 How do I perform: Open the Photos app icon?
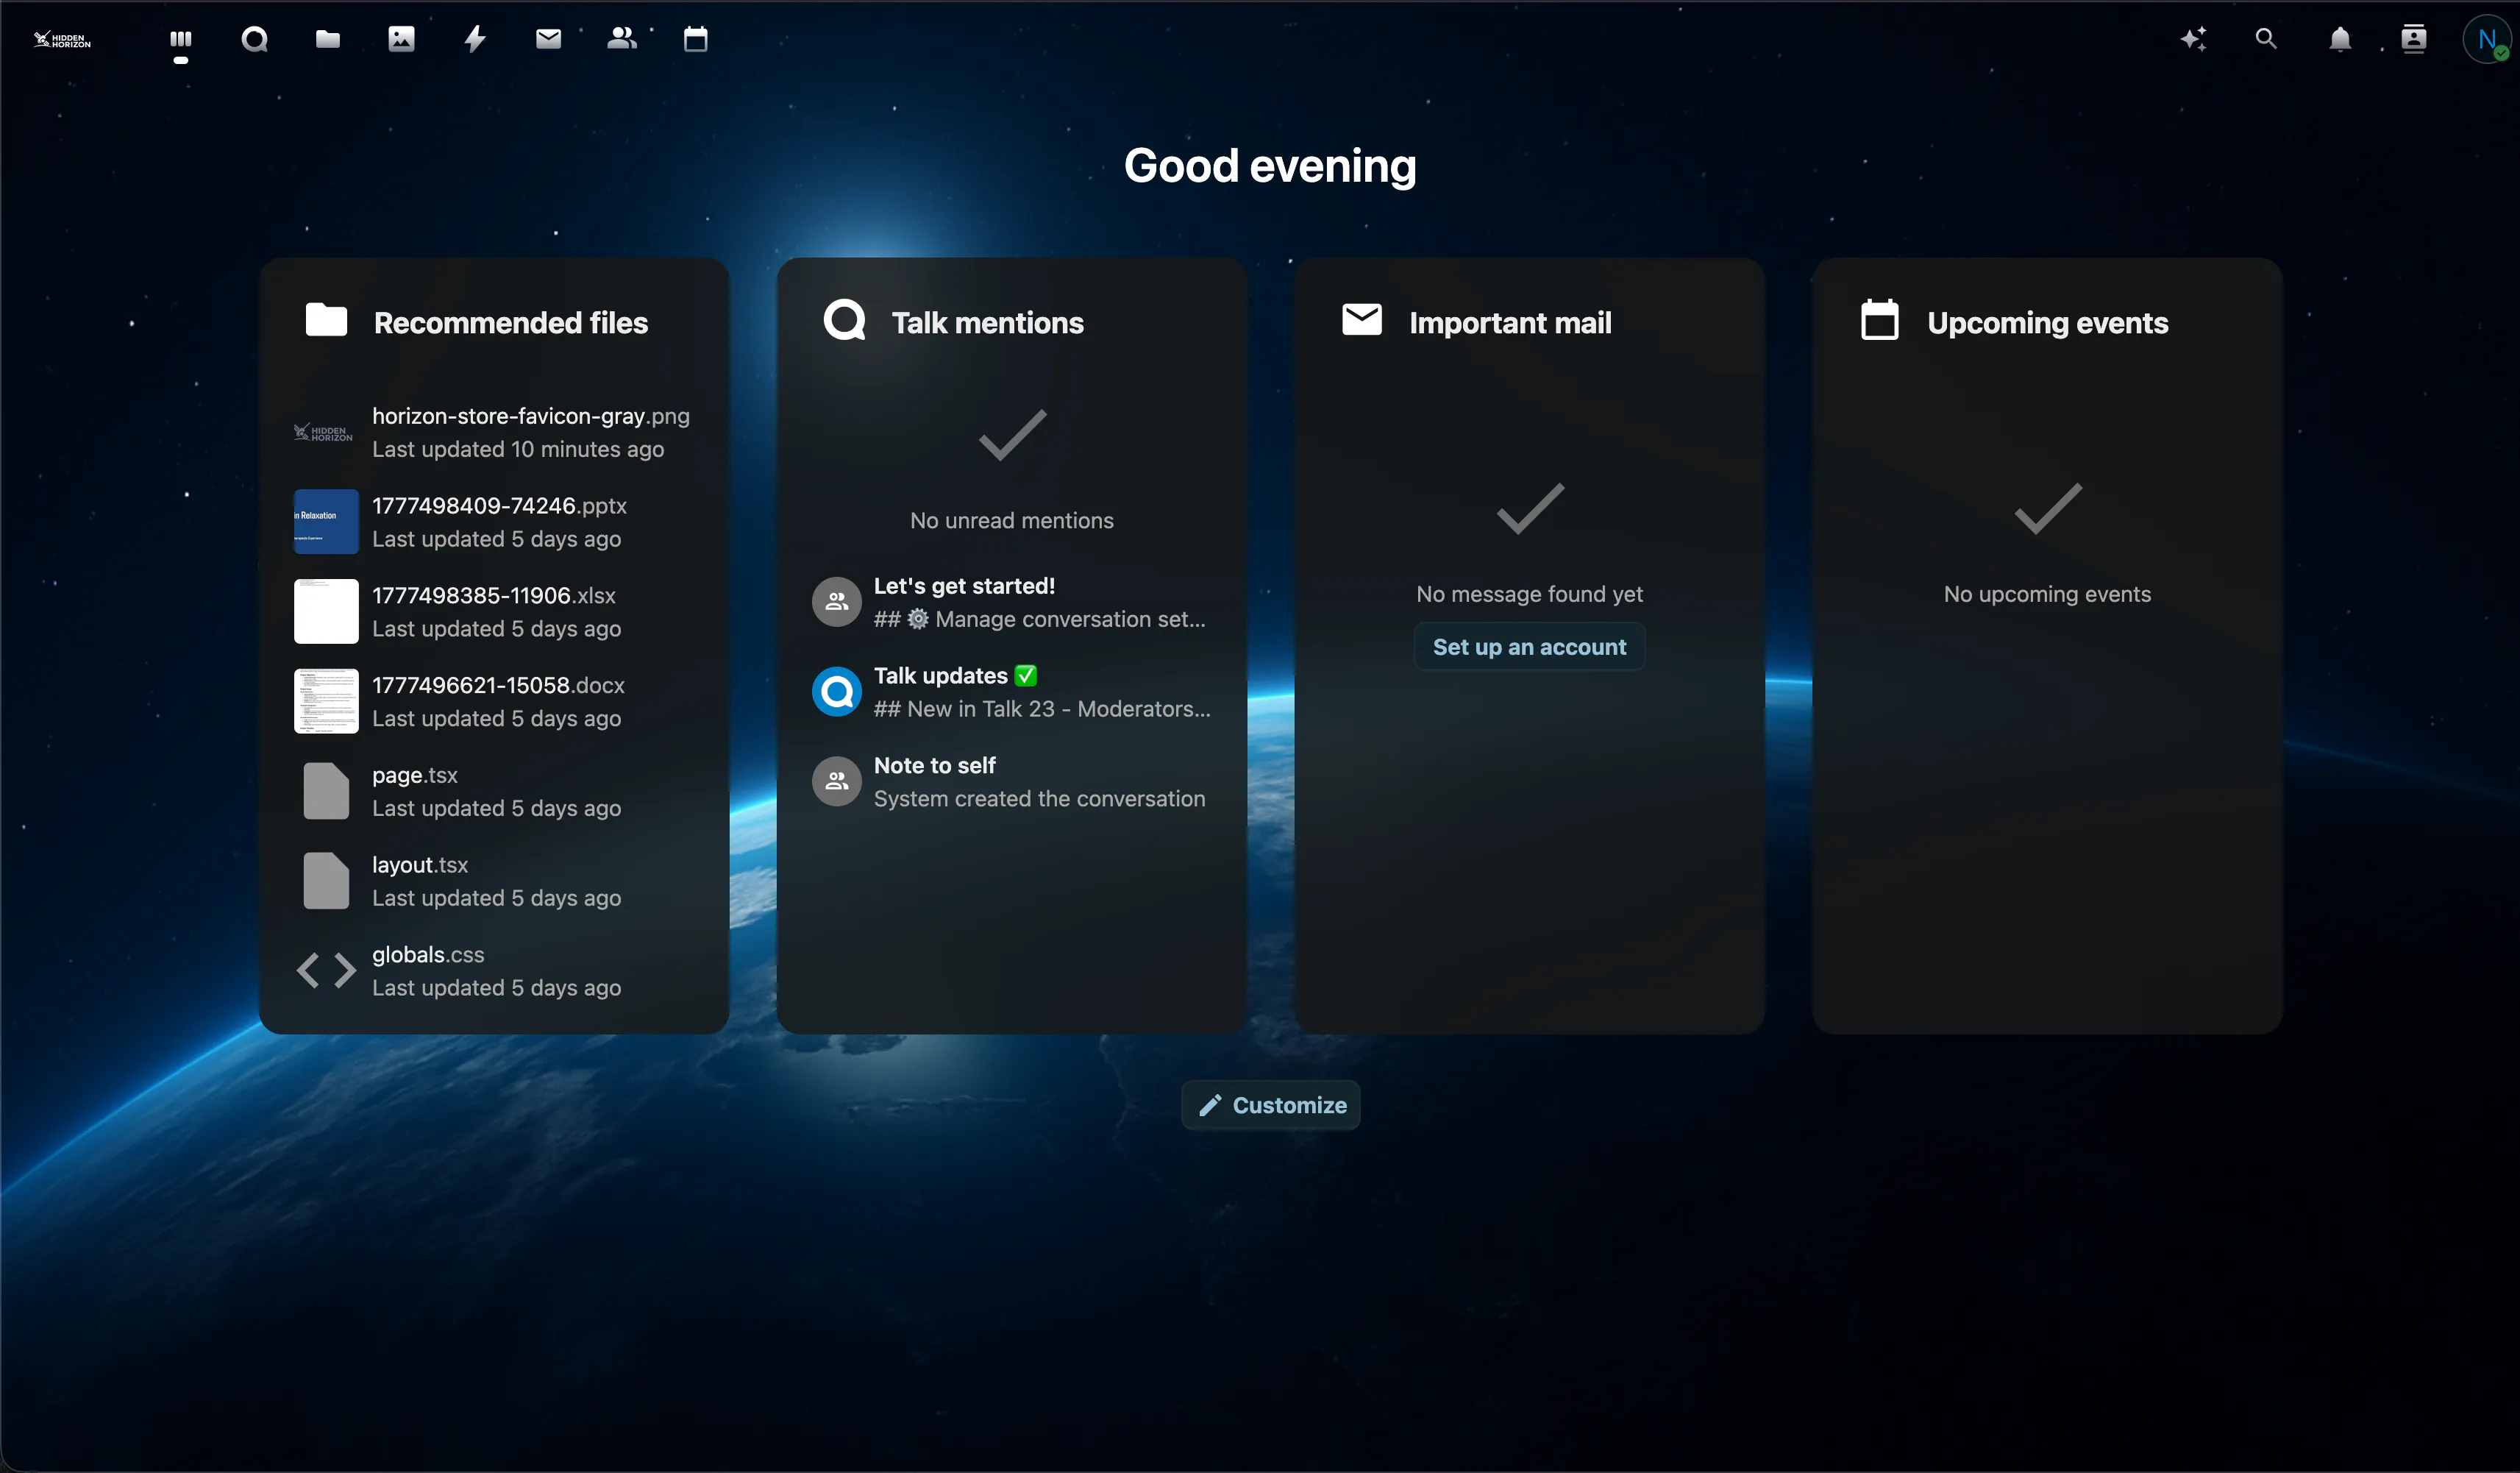[x=401, y=39]
